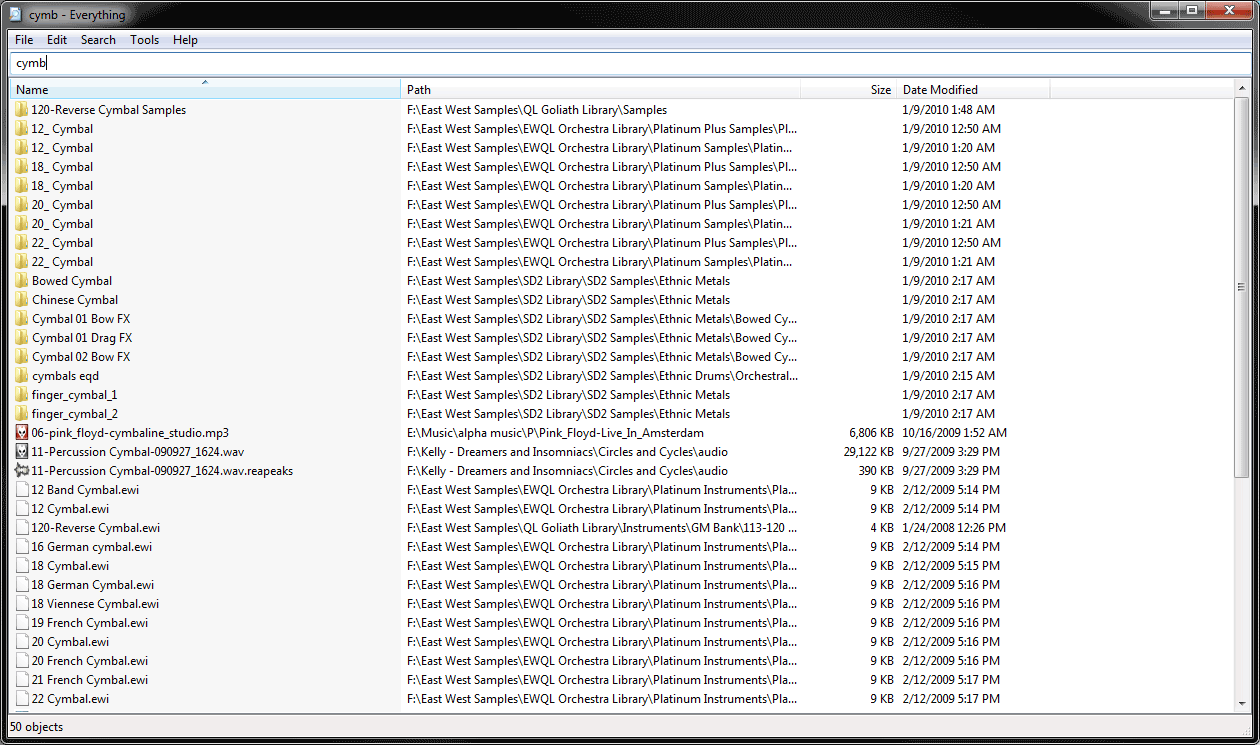Select the cymbals eqd folder name
1260x745 pixels.
65,376
